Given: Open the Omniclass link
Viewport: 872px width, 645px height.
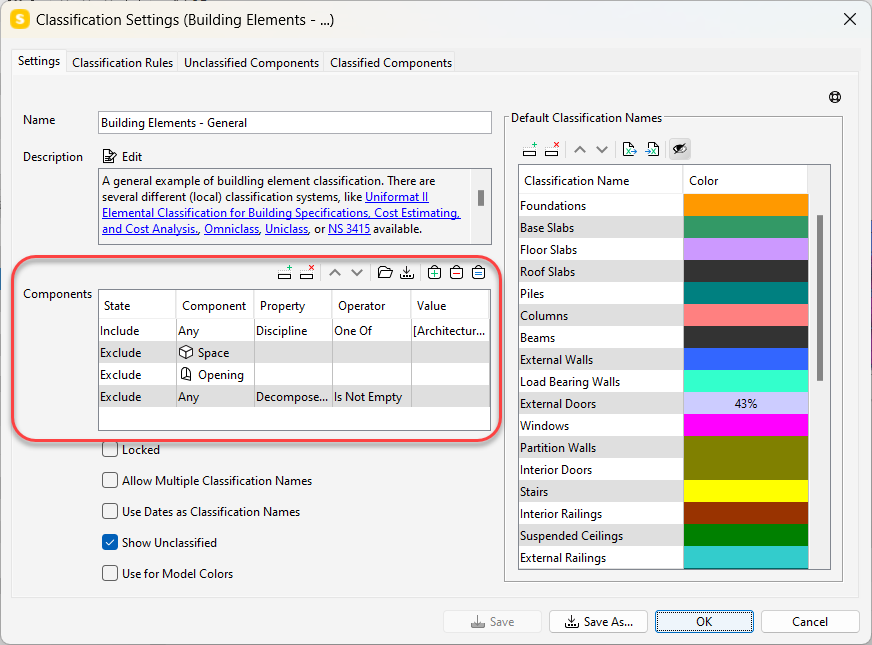Looking at the screenshot, I should (231, 229).
